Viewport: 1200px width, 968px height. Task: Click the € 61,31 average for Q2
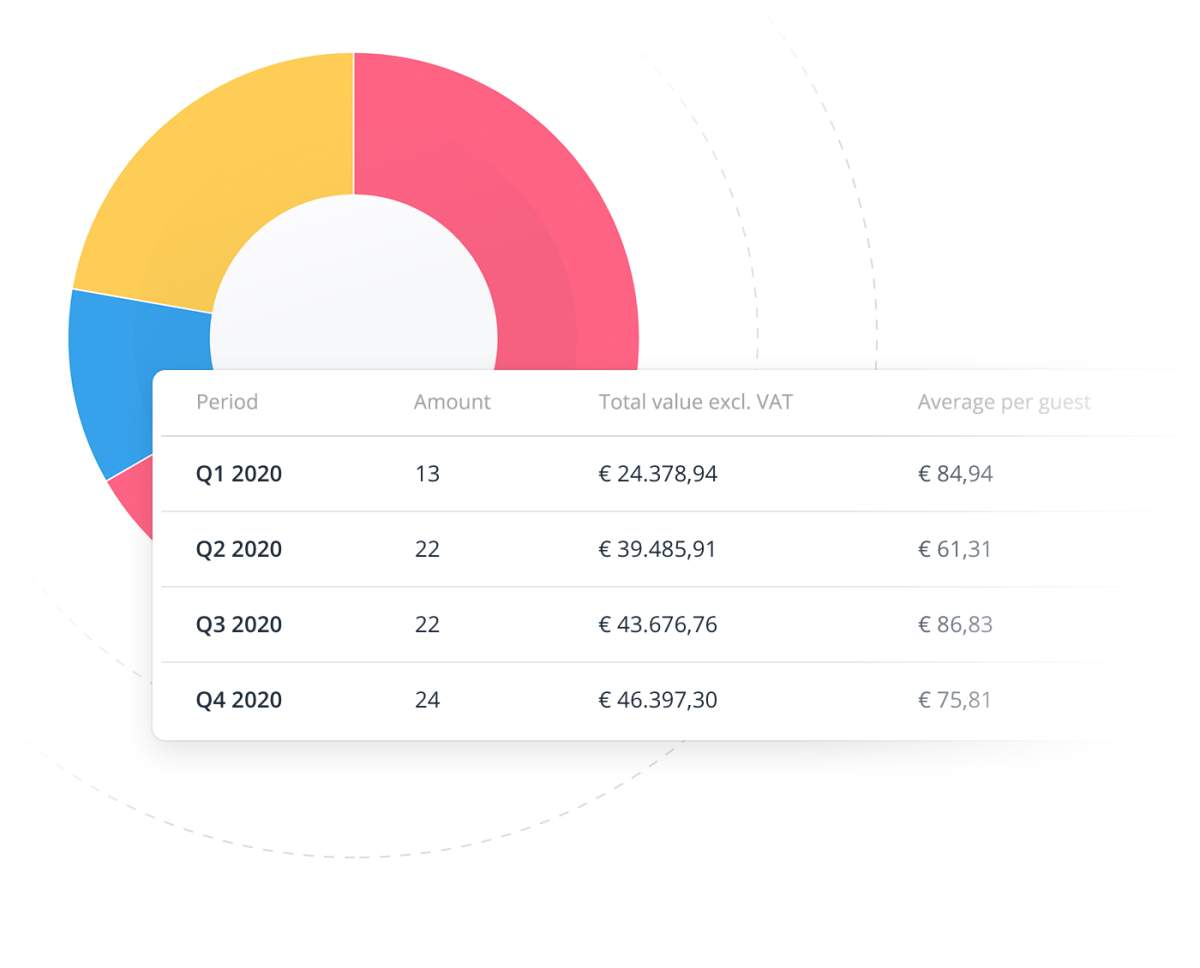pos(955,549)
